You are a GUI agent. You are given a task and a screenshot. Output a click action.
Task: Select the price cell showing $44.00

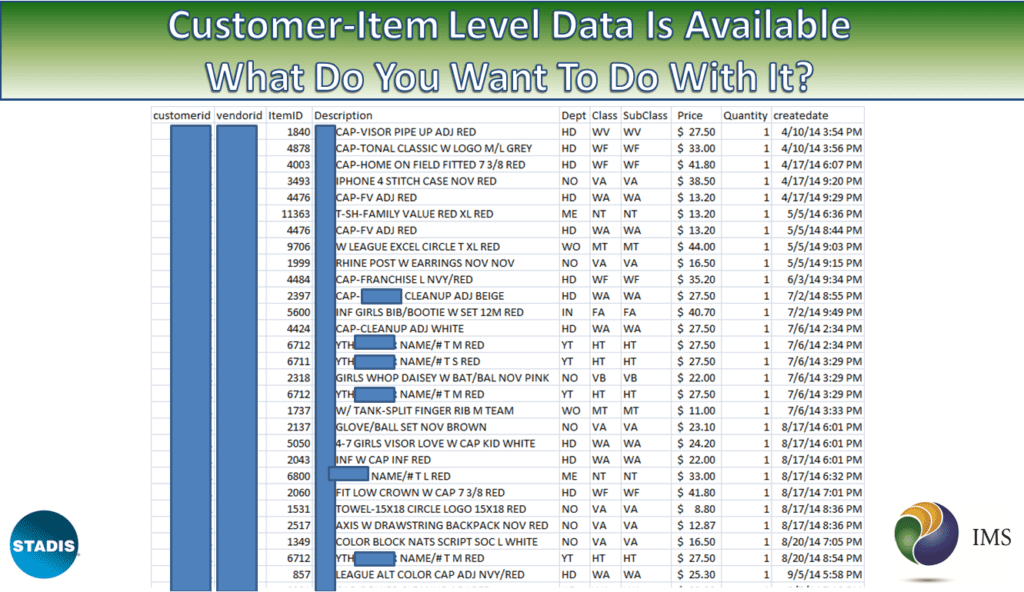pyautogui.click(x=696, y=247)
